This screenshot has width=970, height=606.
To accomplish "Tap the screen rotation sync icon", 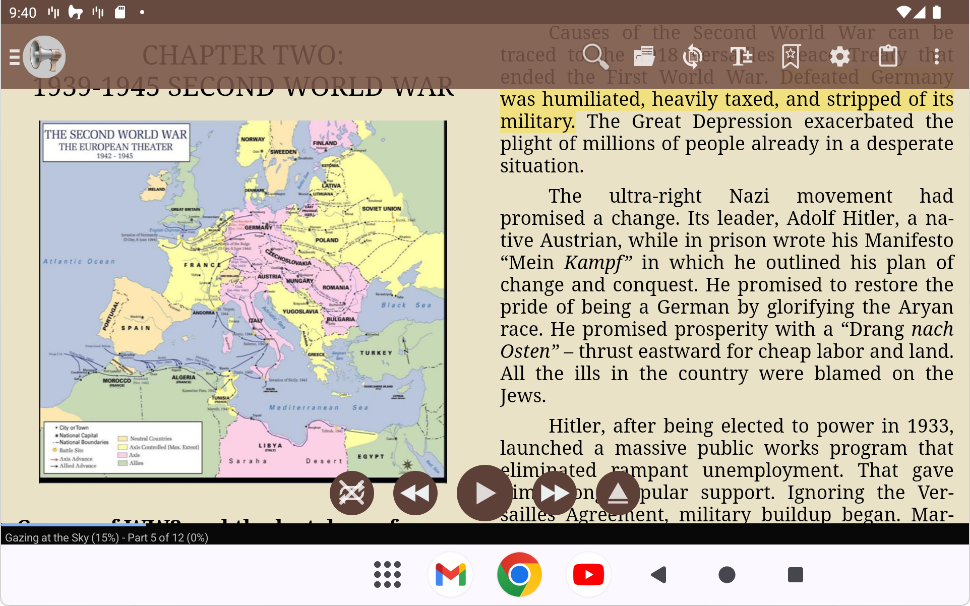I will [x=692, y=56].
